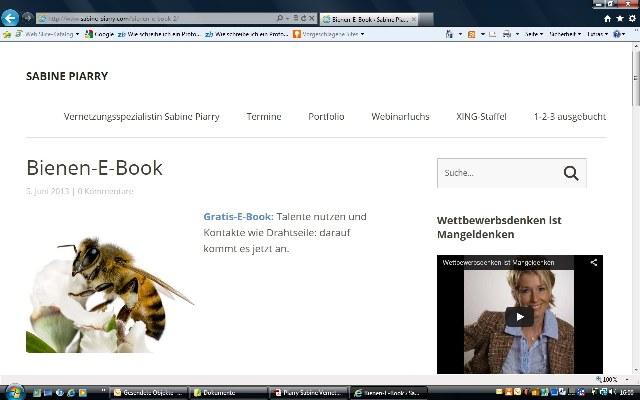Open Favorites with the star icon

(620, 18)
